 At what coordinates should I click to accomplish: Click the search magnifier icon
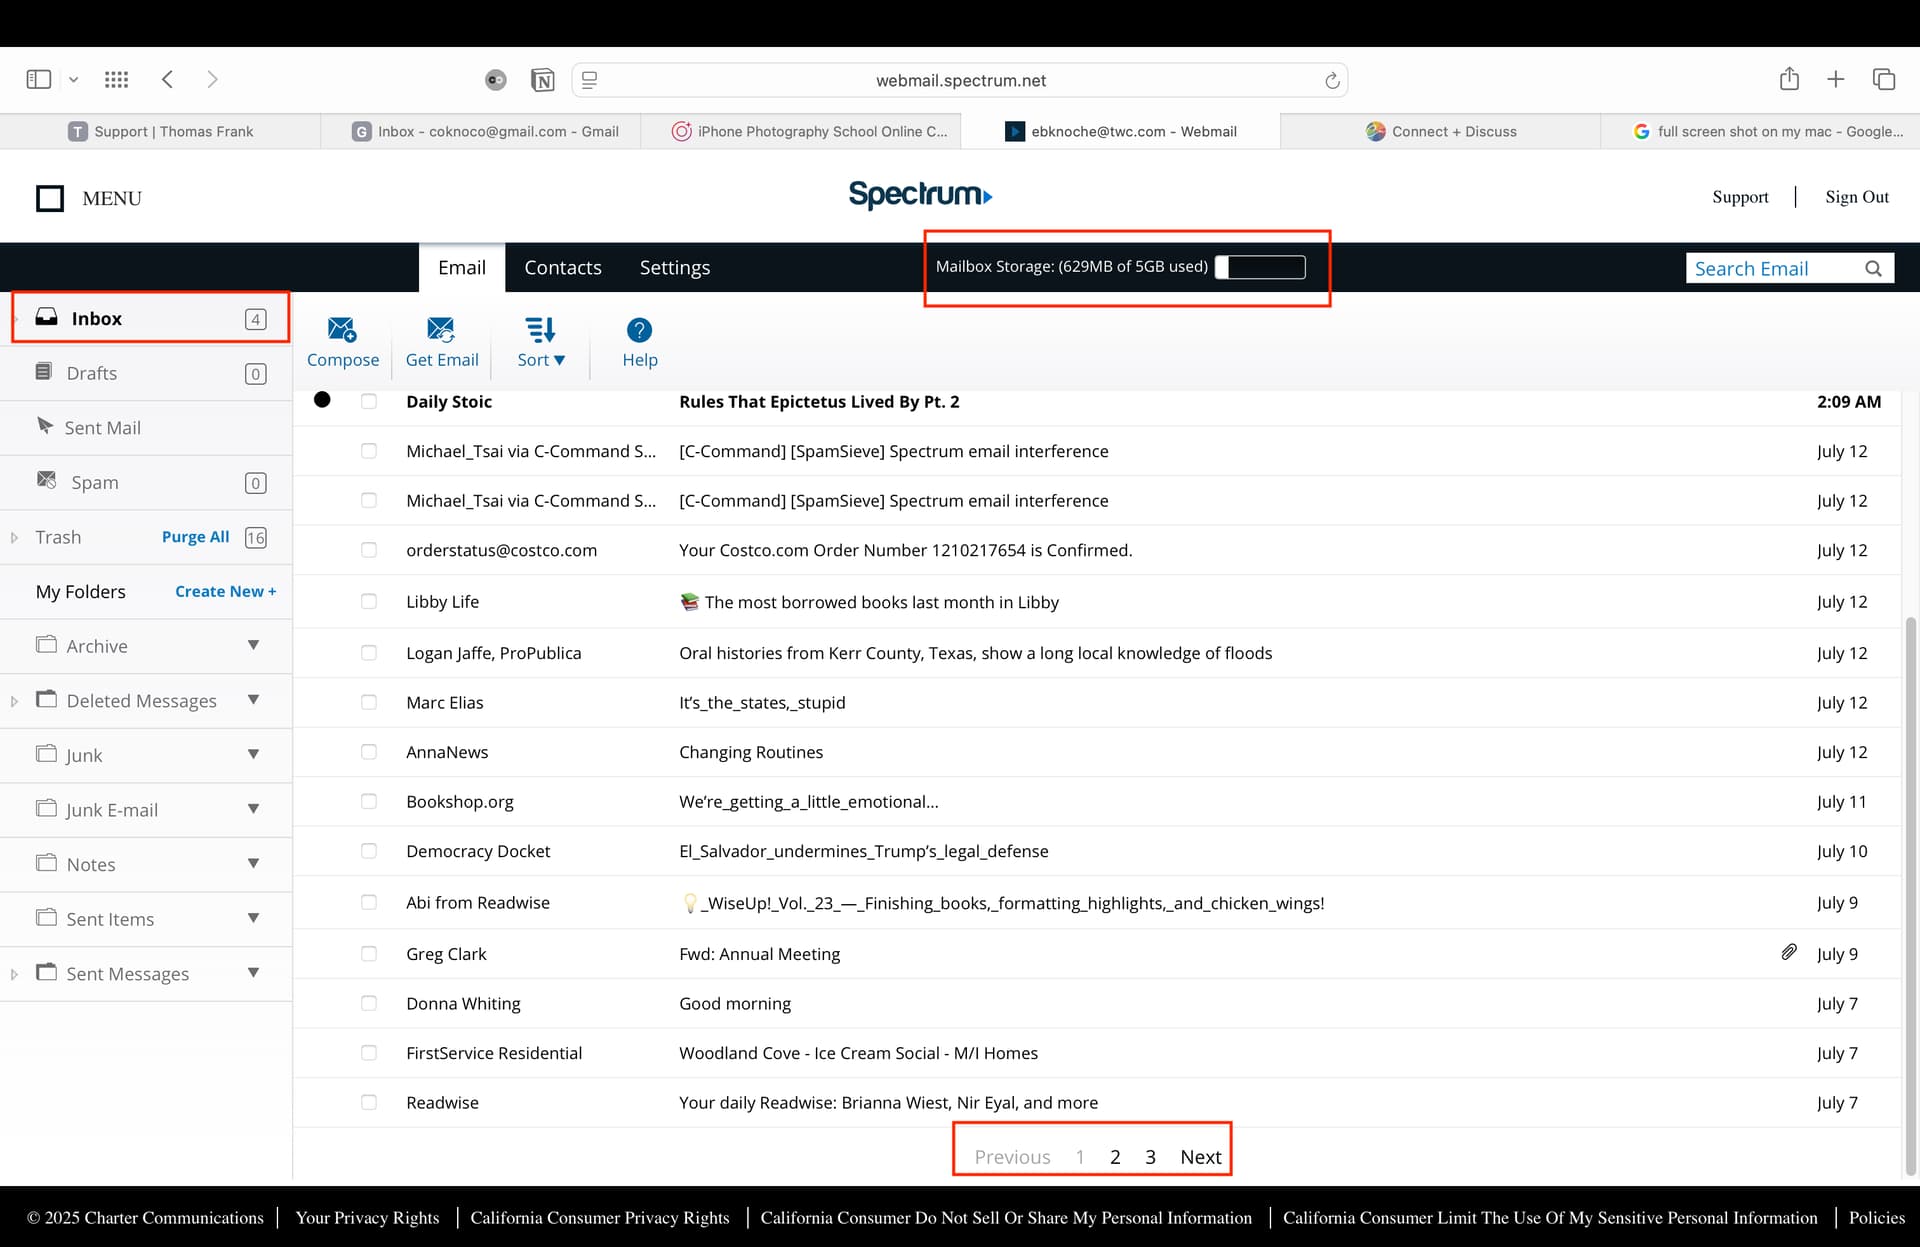1873,268
